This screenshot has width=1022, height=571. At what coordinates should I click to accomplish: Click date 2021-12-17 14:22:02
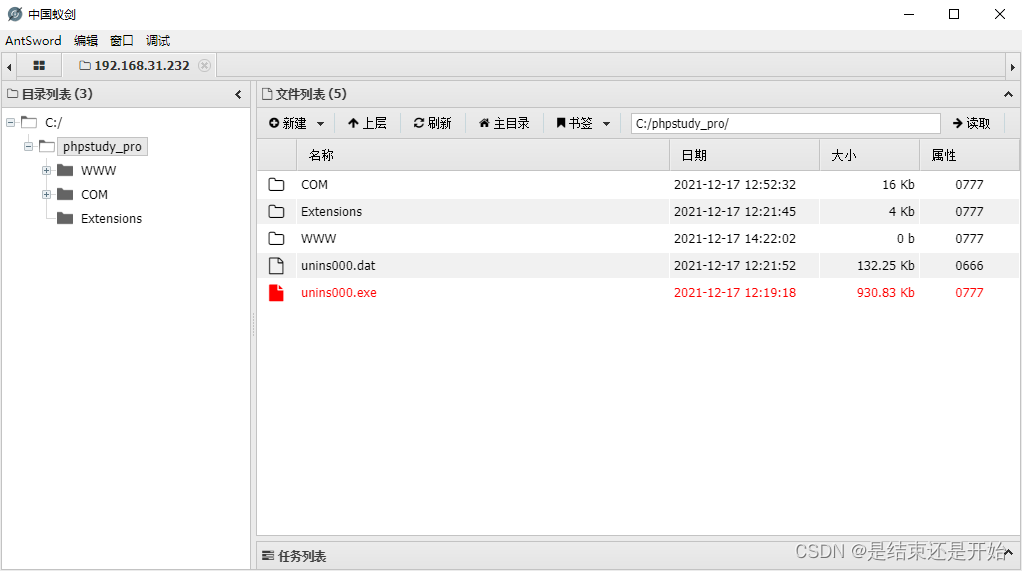pos(735,239)
